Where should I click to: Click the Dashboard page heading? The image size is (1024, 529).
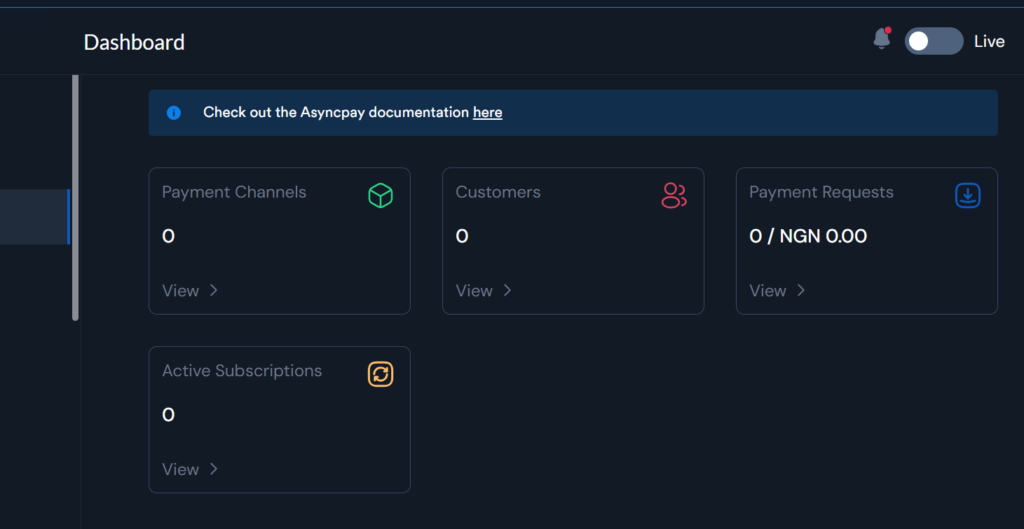(134, 42)
